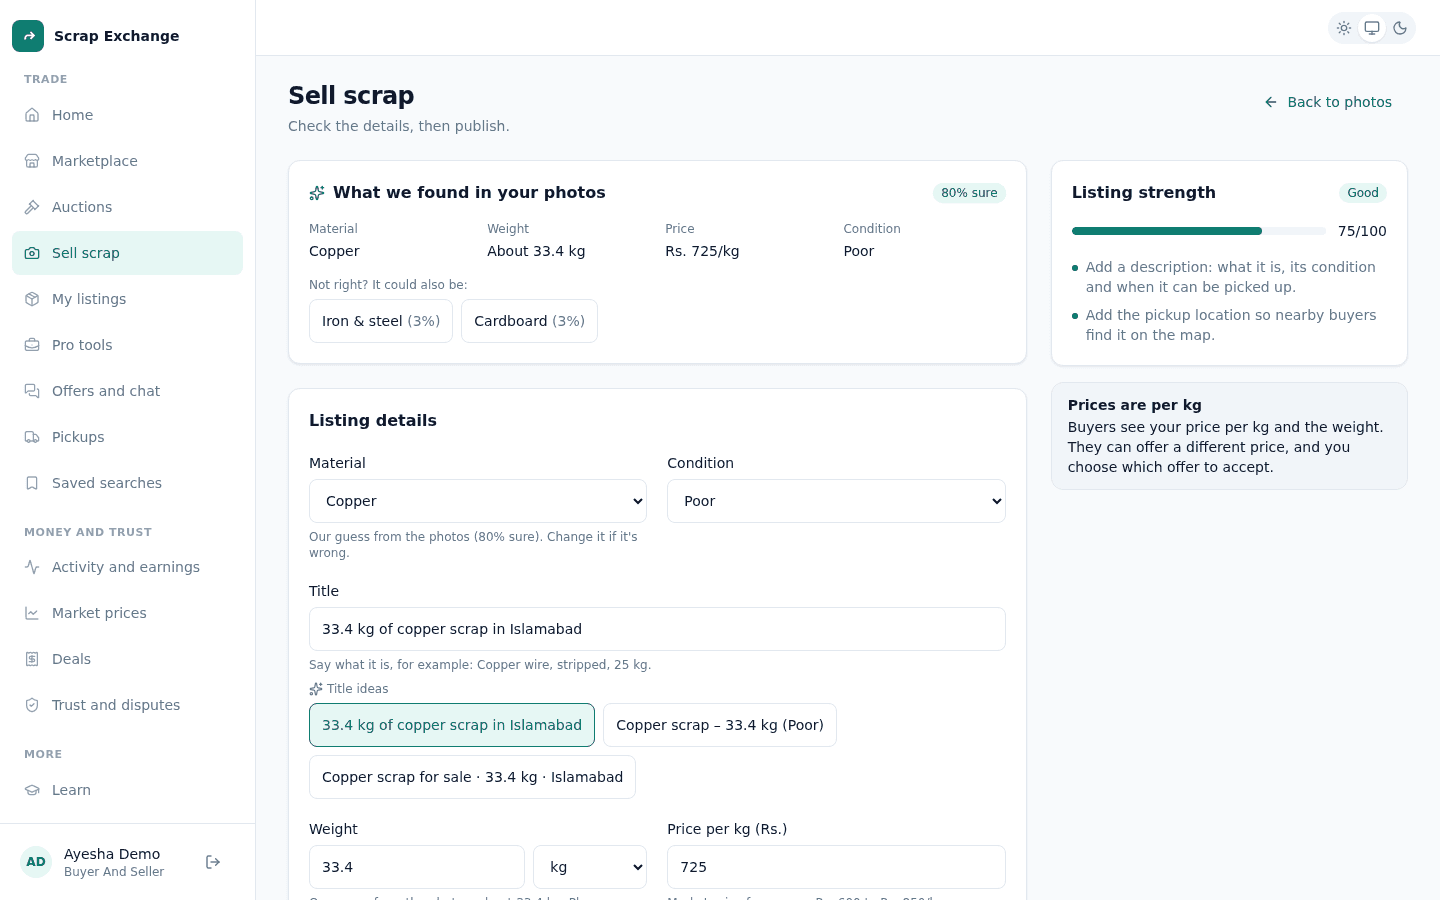
Task: Click the AD avatar circle
Action: coord(36,862)
